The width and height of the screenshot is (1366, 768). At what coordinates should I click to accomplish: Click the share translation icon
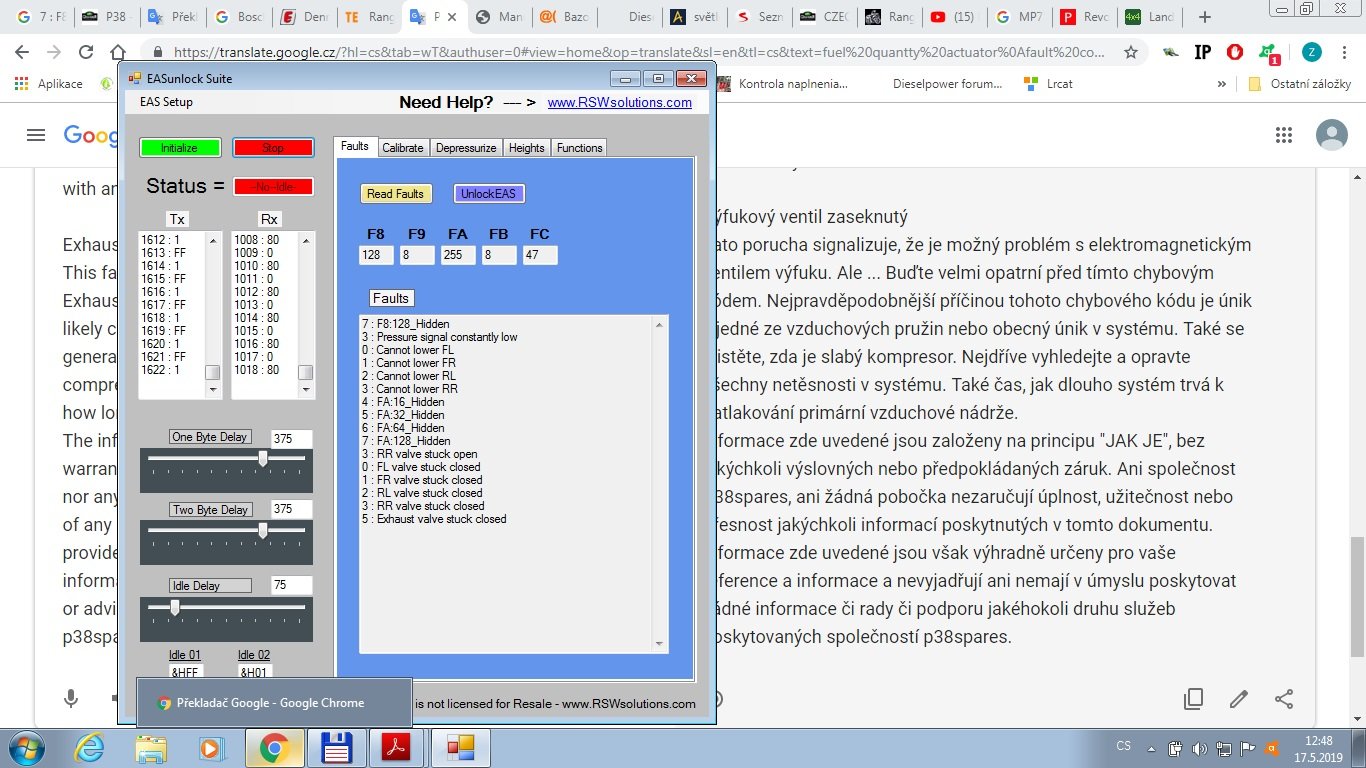(1285, 699)
